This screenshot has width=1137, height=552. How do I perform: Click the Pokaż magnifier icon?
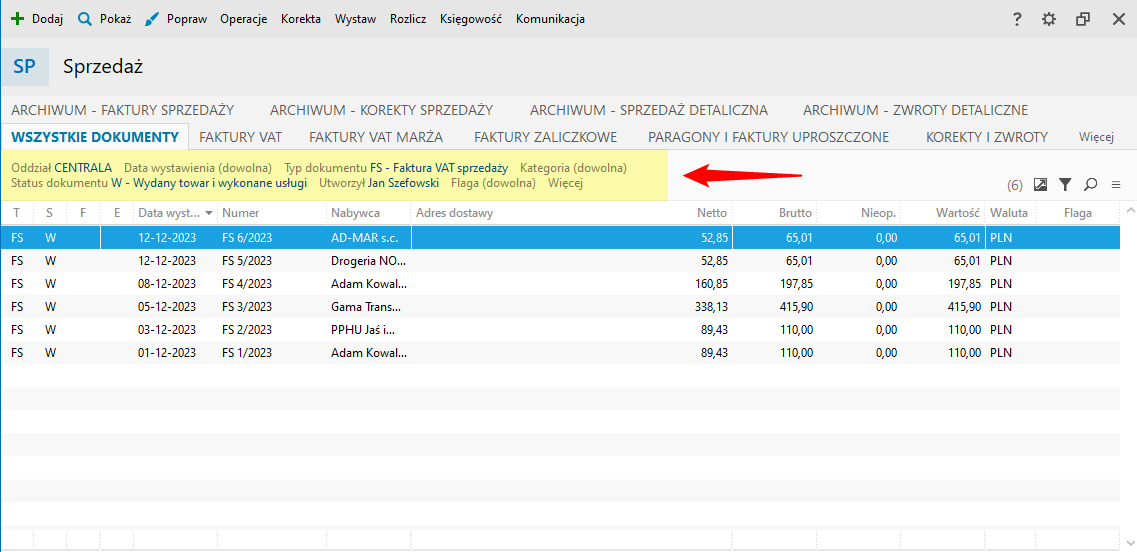coord(85,20)
